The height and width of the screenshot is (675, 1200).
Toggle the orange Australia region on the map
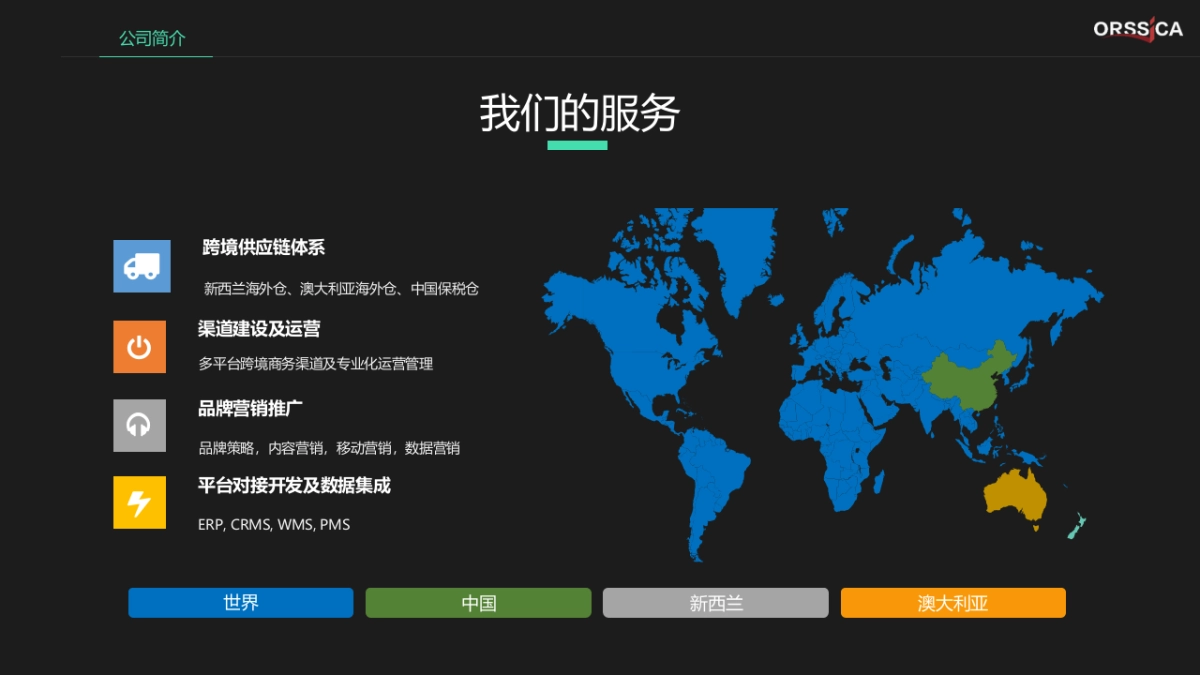(1015, 495)
